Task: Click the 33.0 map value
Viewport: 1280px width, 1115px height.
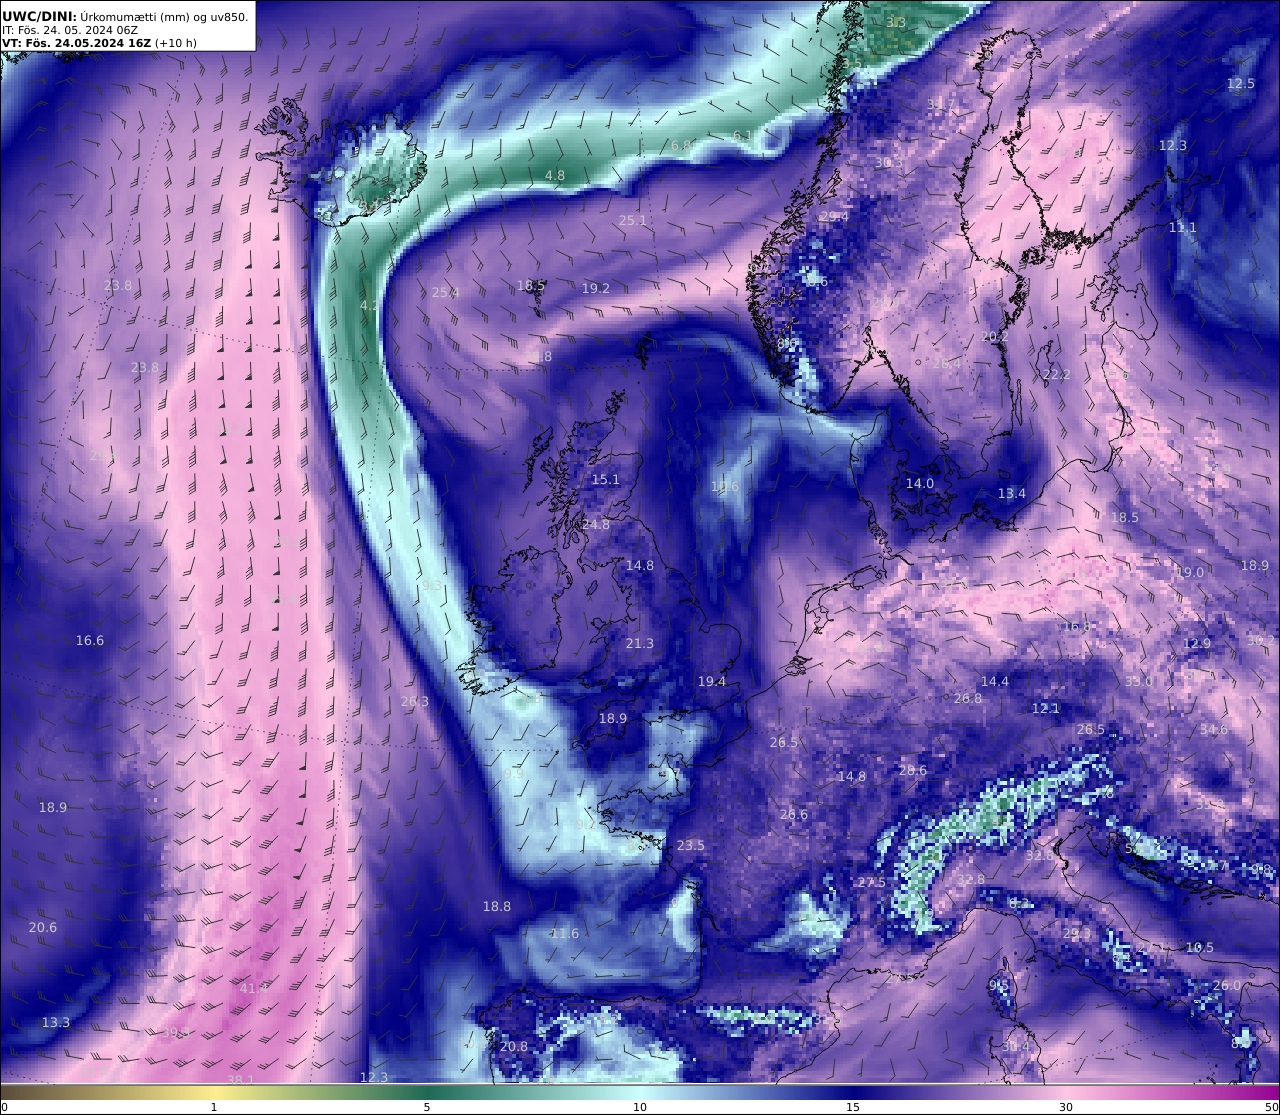Action: pyautogui.click(x=1139, y=682)
